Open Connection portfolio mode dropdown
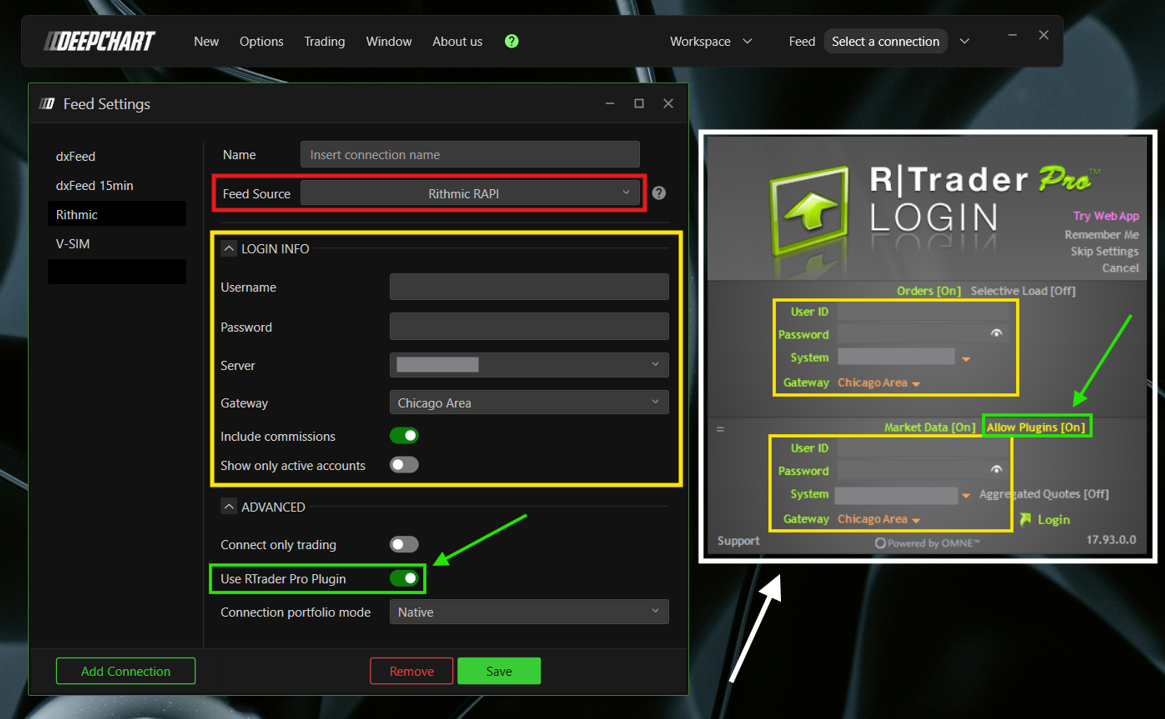1165x719 pixels. [x=529, y=612]
